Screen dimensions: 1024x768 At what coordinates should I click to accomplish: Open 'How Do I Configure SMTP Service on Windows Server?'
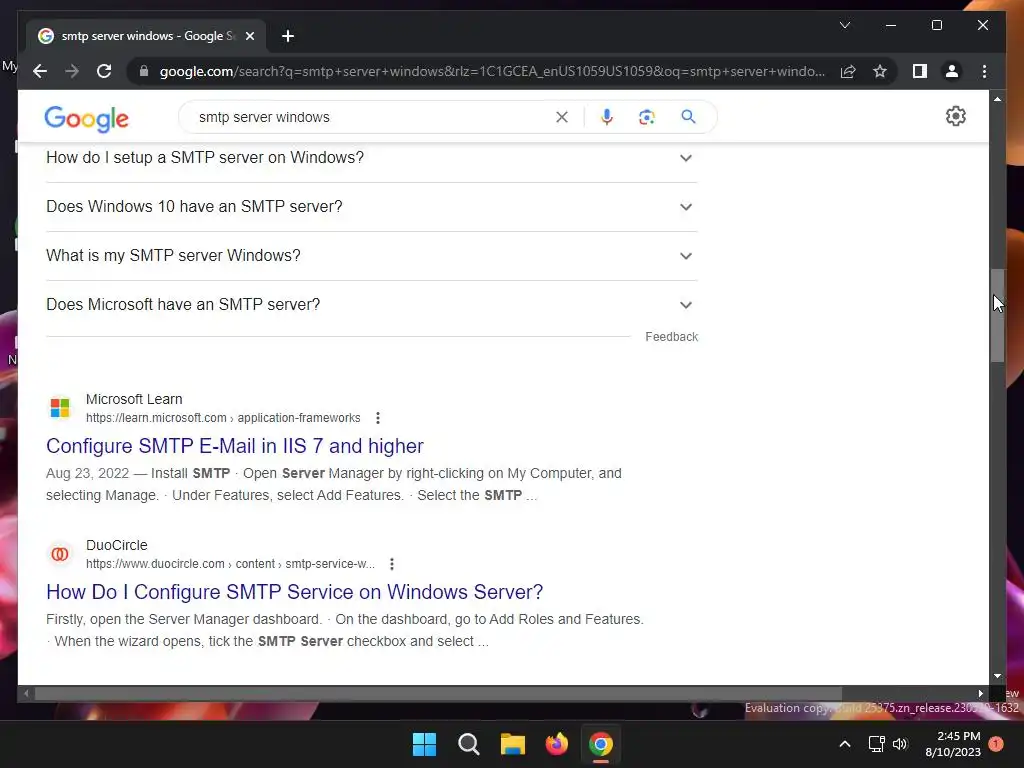click(295, 592)
